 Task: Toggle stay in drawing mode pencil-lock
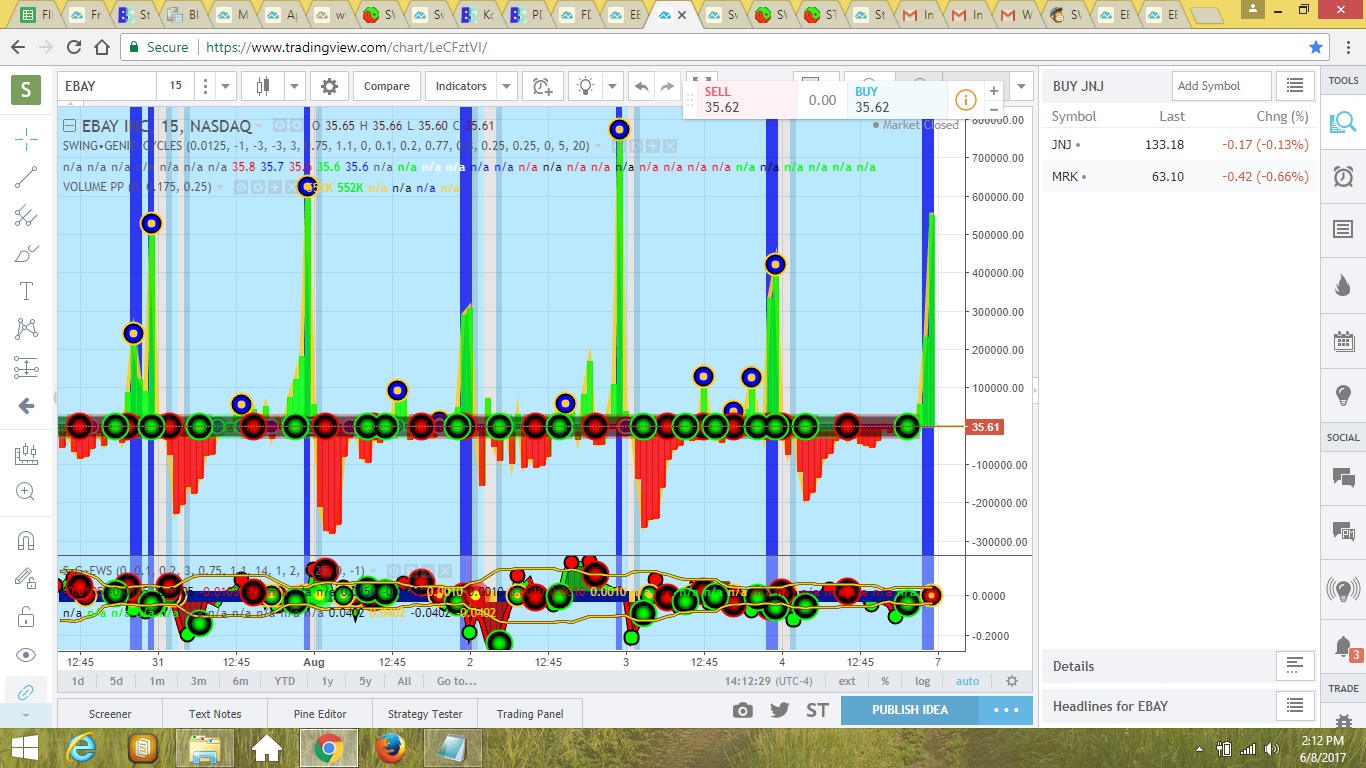tap(26, 578)
